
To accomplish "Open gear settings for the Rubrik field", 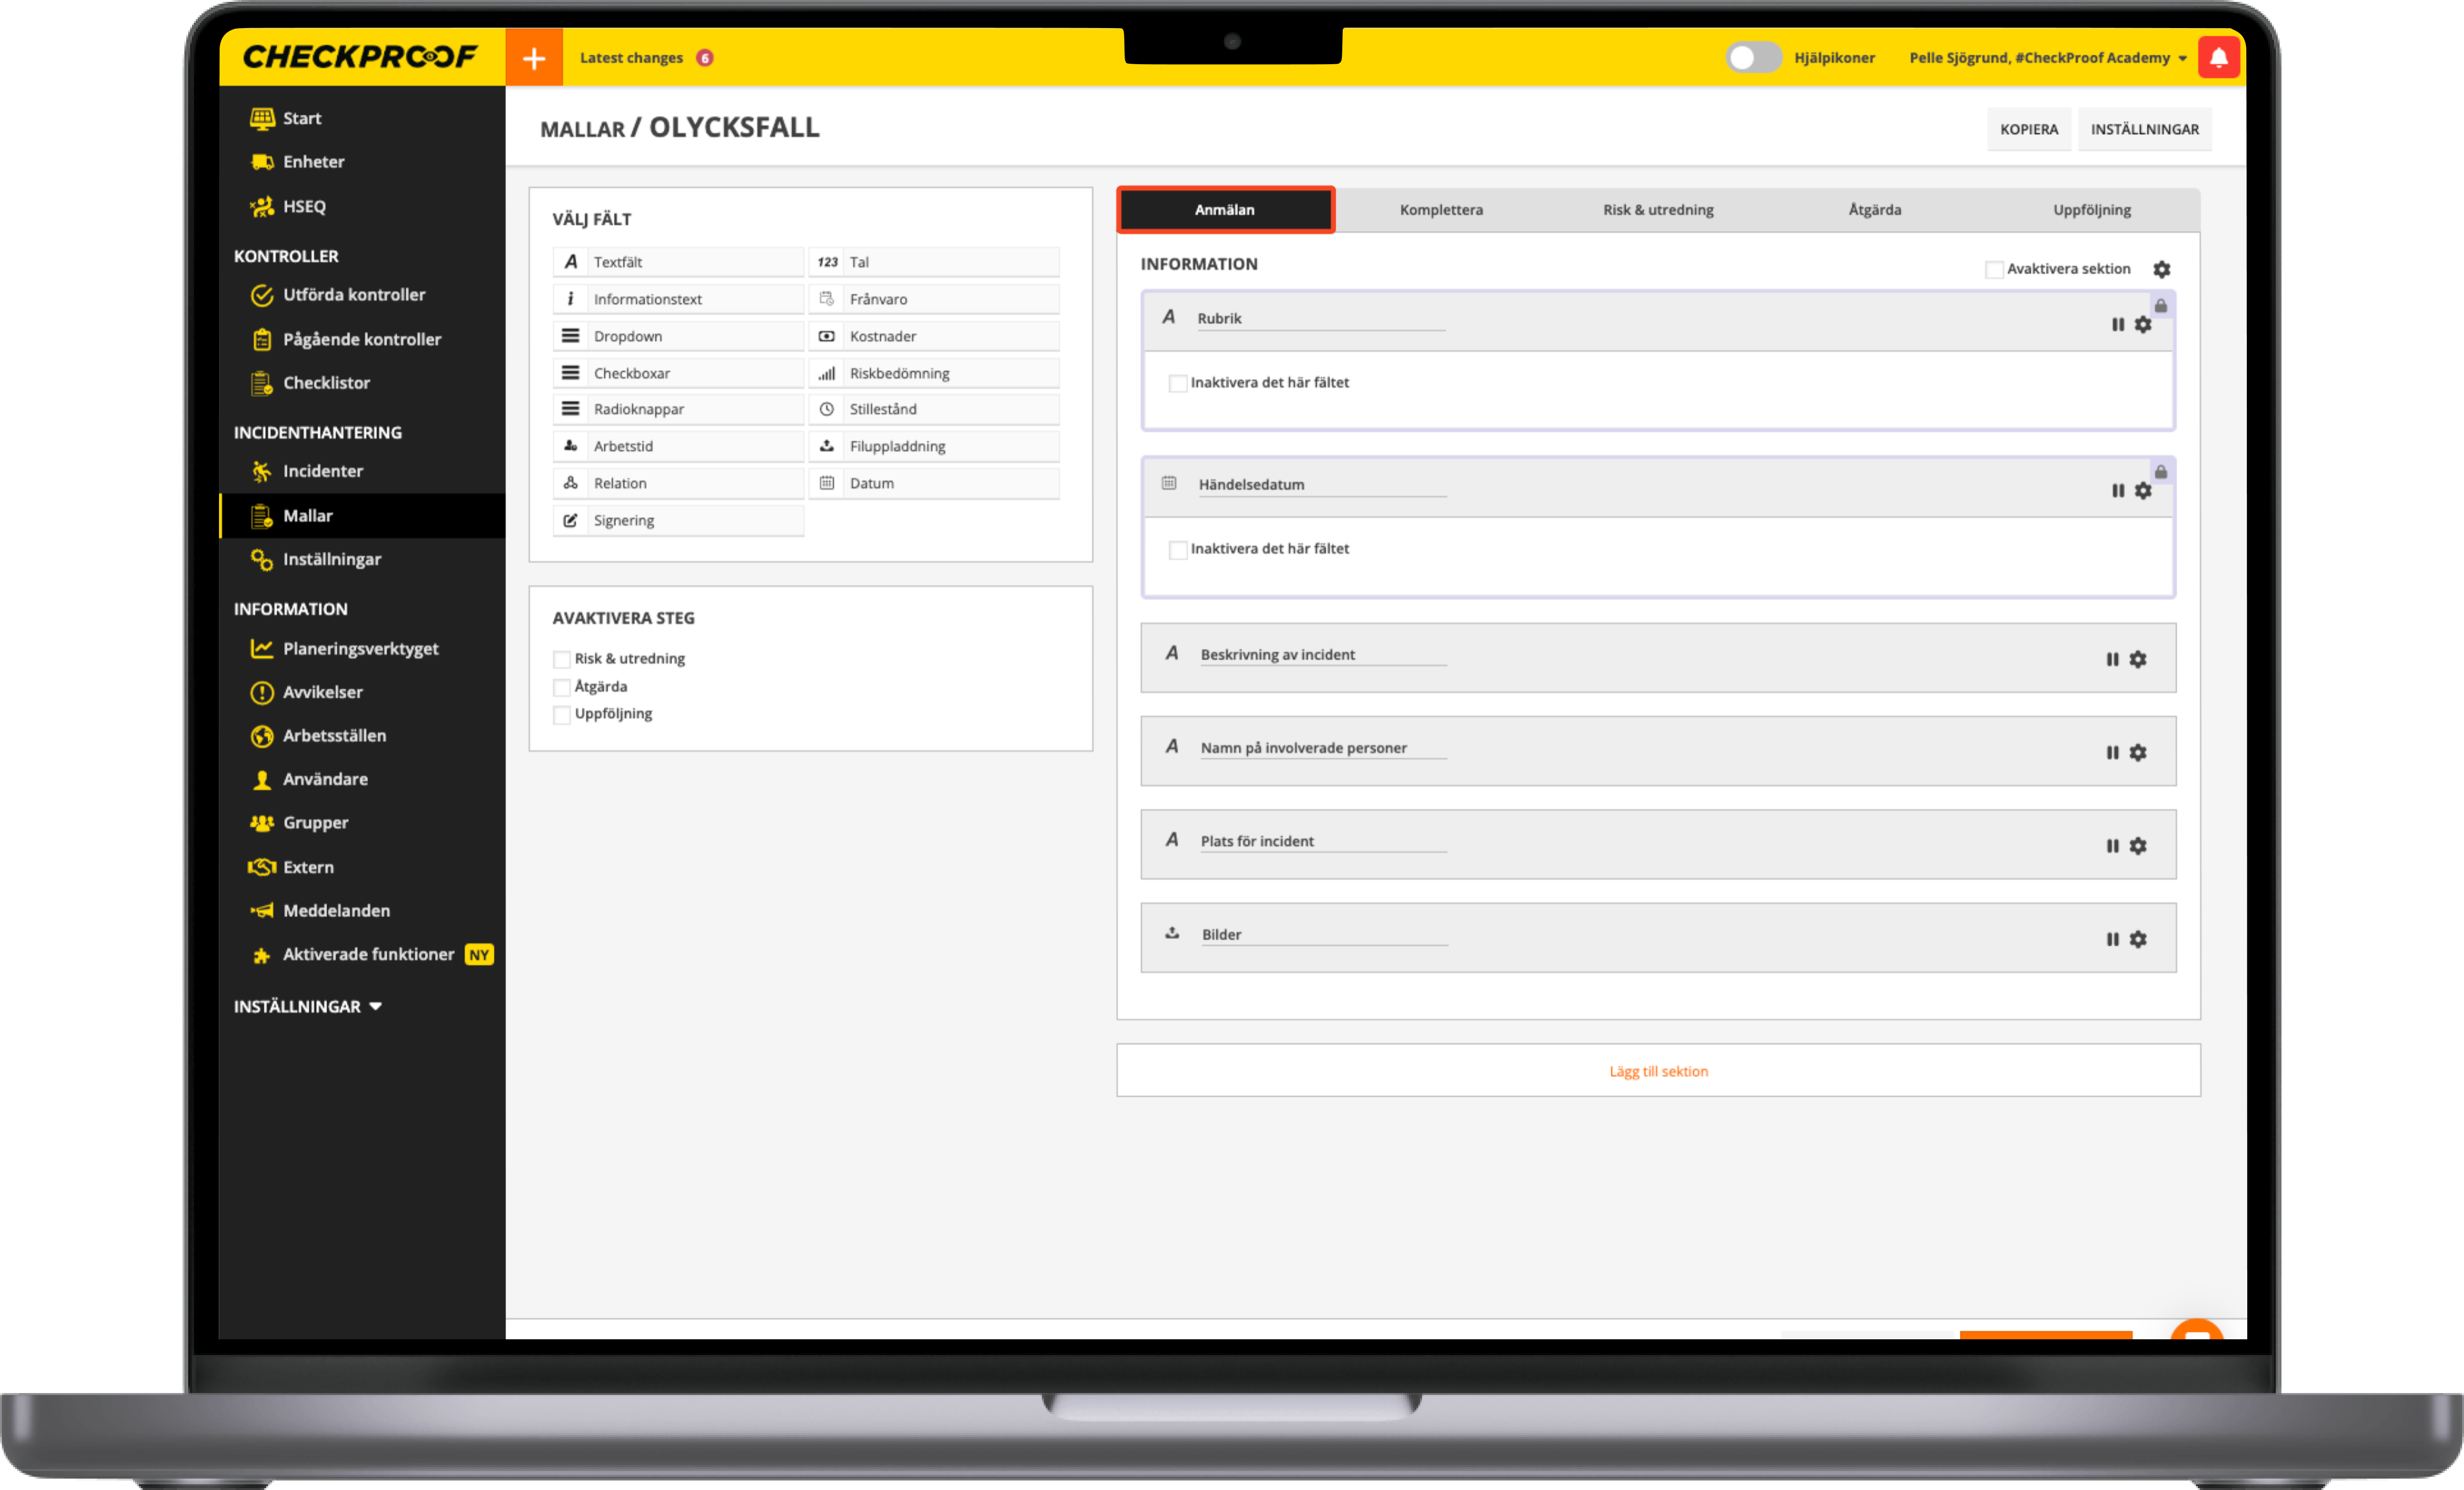I will (x=2143, y=324).
